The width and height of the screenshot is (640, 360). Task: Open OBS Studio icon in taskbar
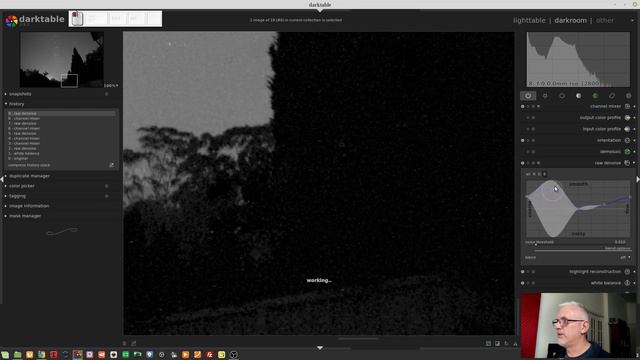233,355
